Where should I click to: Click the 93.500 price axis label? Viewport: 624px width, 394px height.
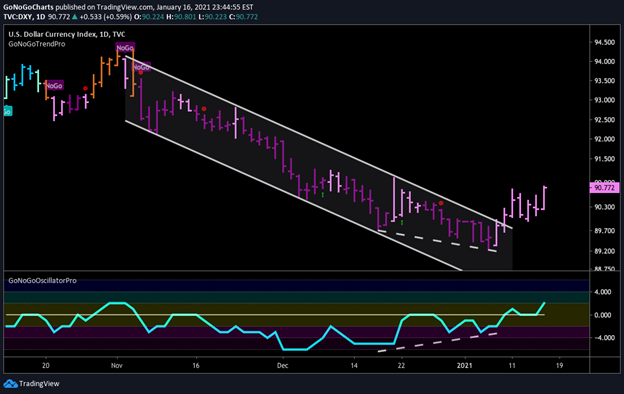coord(604,81)
